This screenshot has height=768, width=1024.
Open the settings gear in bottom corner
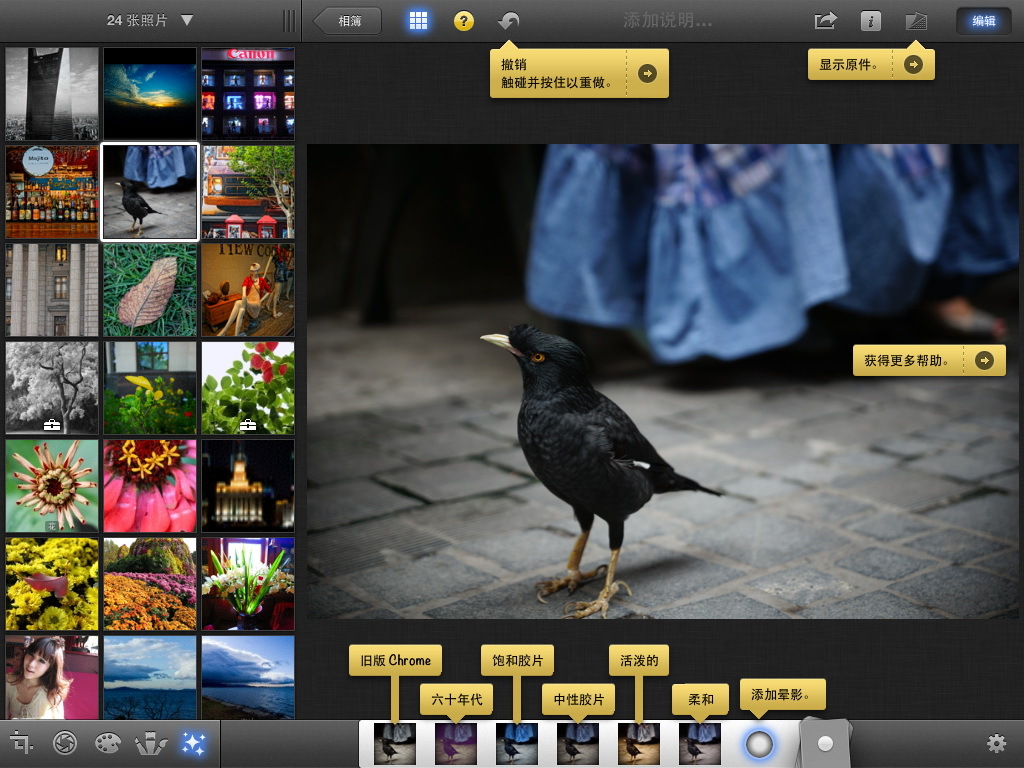tap(995, 744)
